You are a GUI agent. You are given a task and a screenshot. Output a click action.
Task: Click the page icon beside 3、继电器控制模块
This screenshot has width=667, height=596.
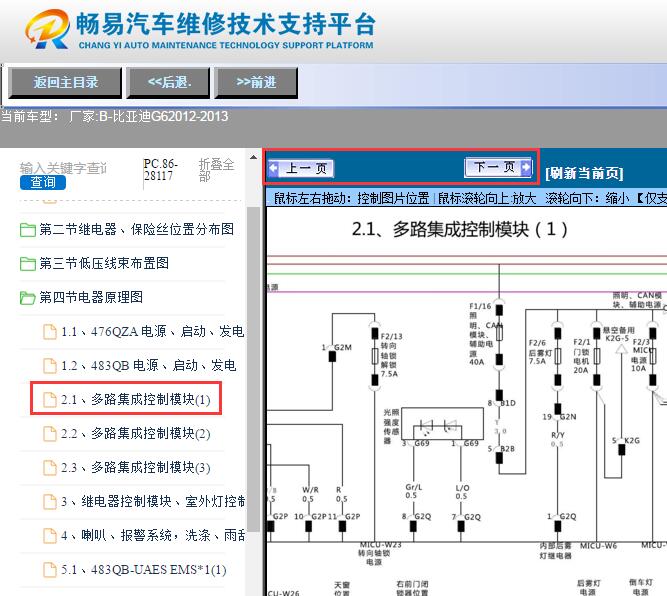click(50, 502)
